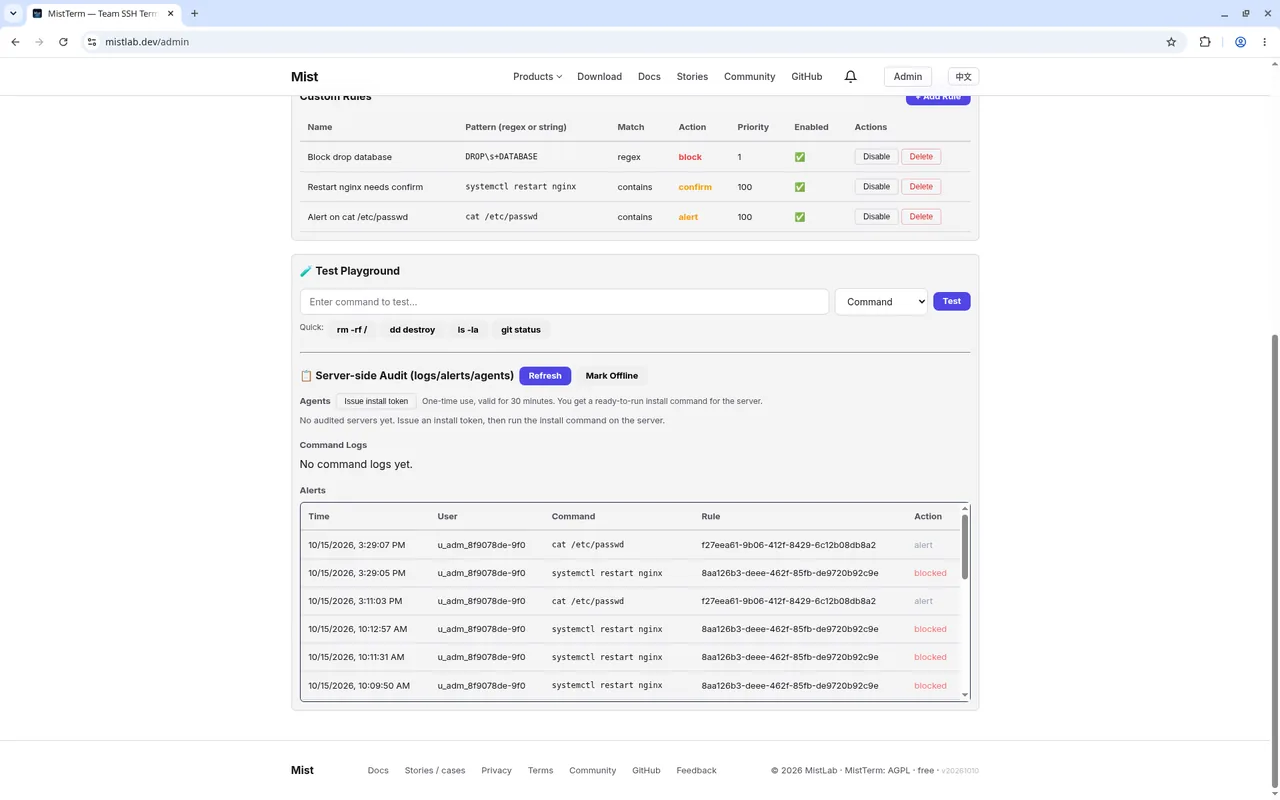Expand the Products dropdown menu
Image resolution: width=1280 pixels, height=800 pixels.
(x=537, y=77)
